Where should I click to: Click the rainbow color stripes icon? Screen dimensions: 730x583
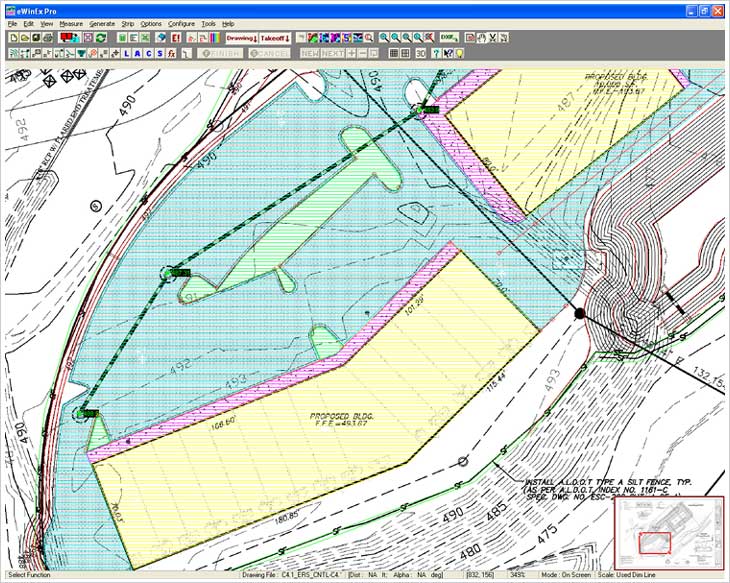point(215,38)
